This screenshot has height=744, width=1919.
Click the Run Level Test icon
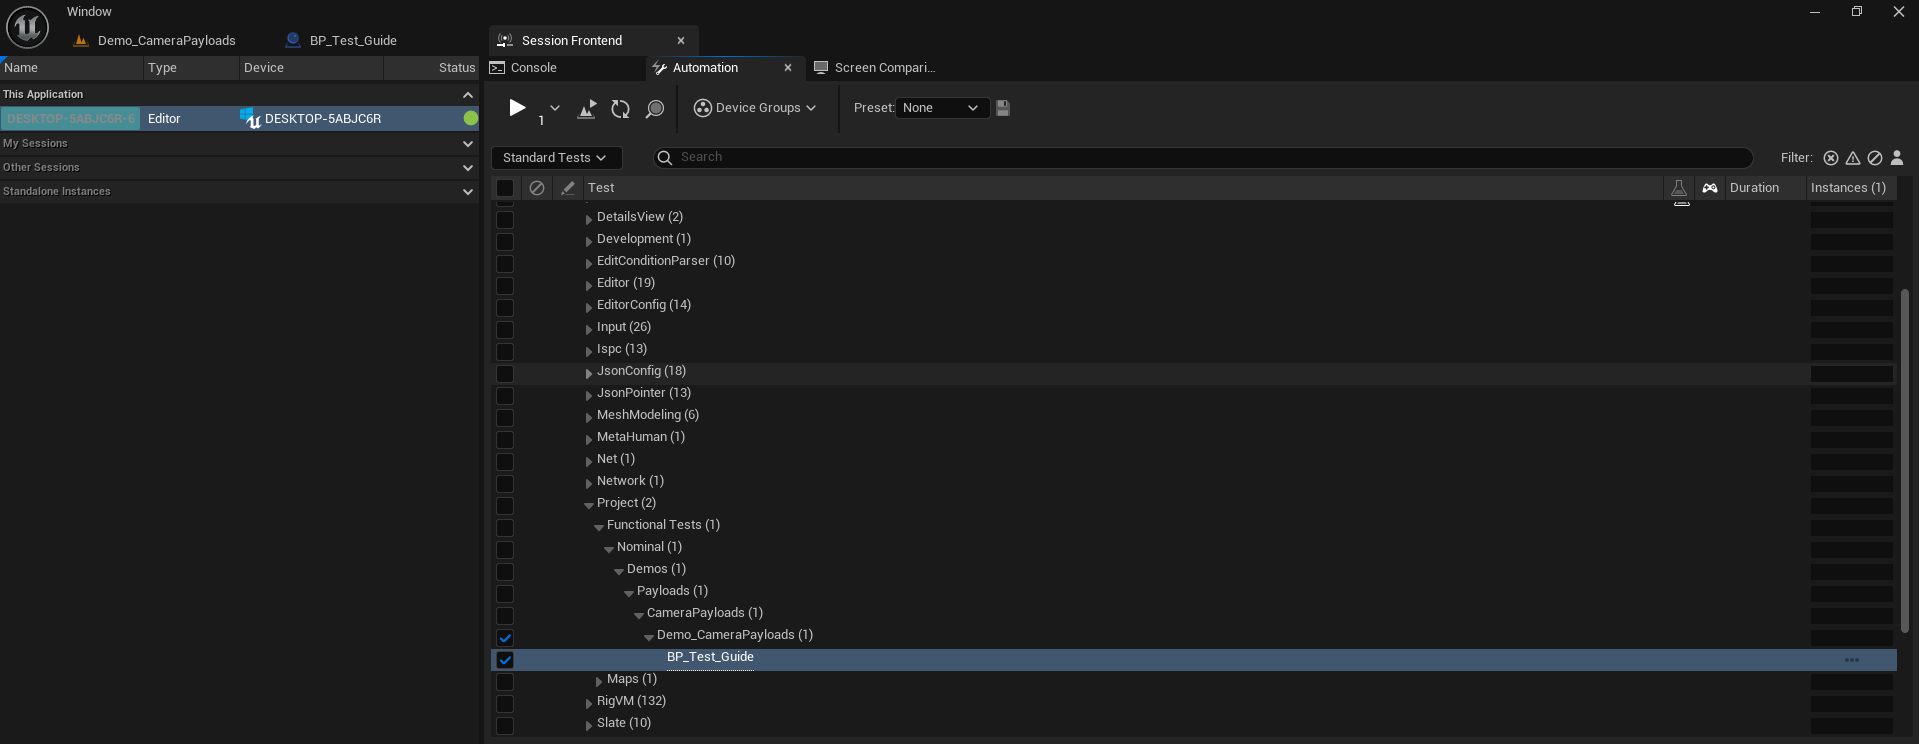[587, 109]
